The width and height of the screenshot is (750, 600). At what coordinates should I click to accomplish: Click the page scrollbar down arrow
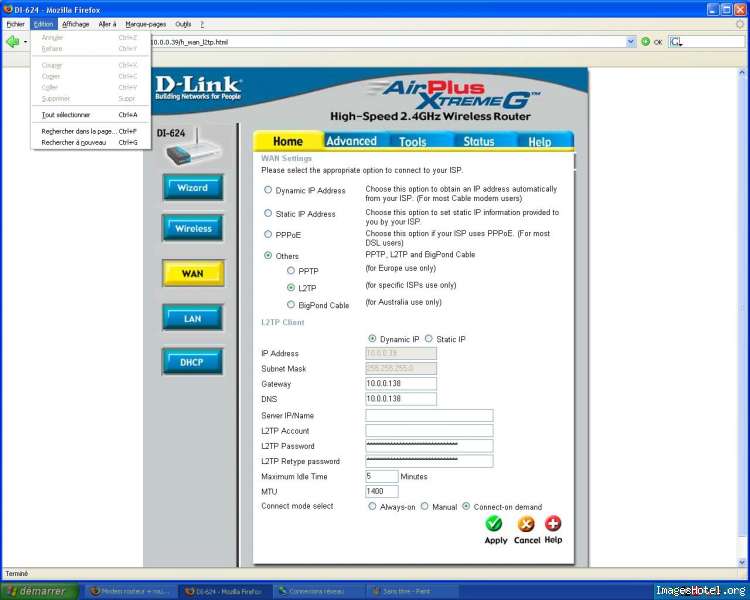pyautogui.click(x=742, y=562)
